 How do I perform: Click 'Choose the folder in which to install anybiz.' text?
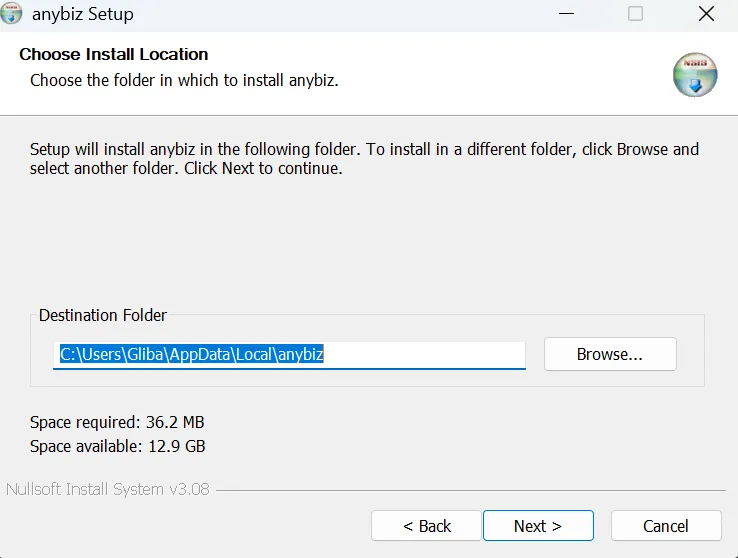pos(184,80)
